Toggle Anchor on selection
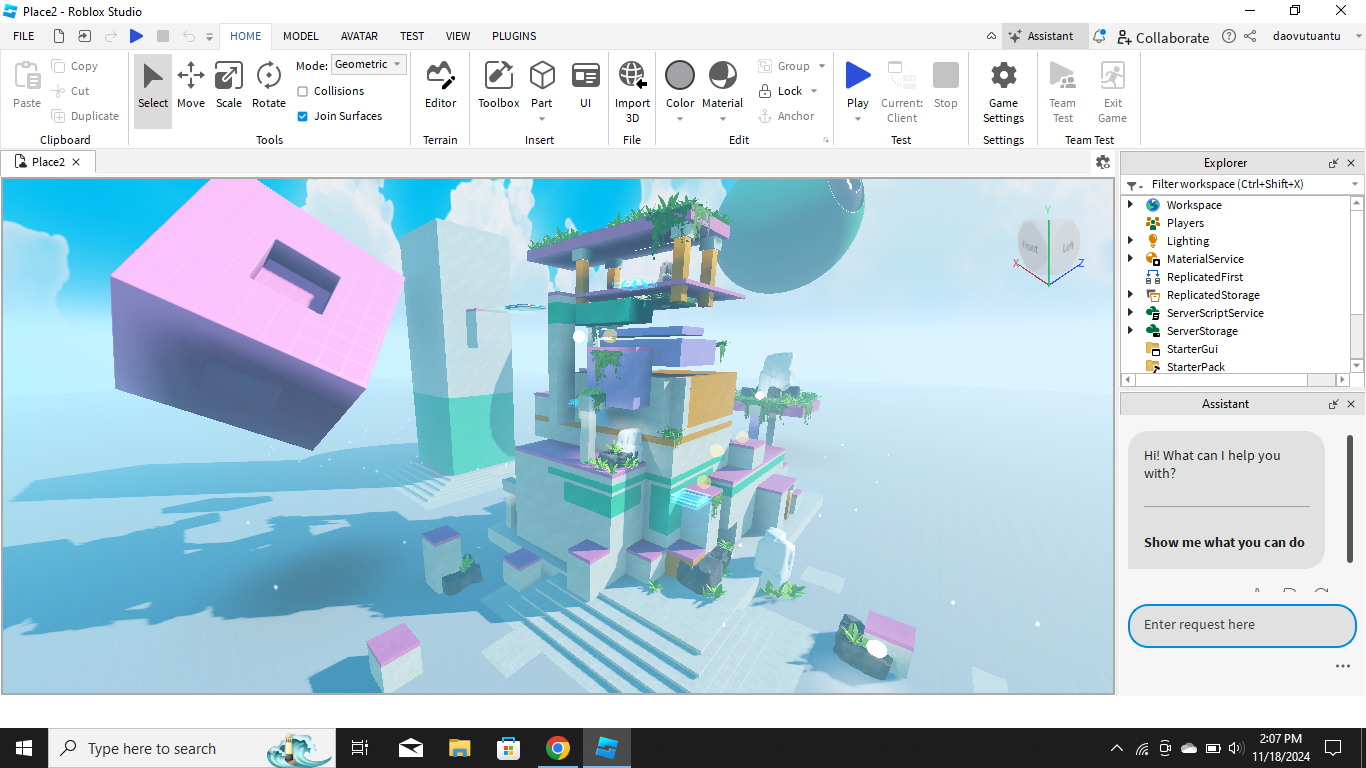Screen dimensions: 1366x768 point(786,116)
